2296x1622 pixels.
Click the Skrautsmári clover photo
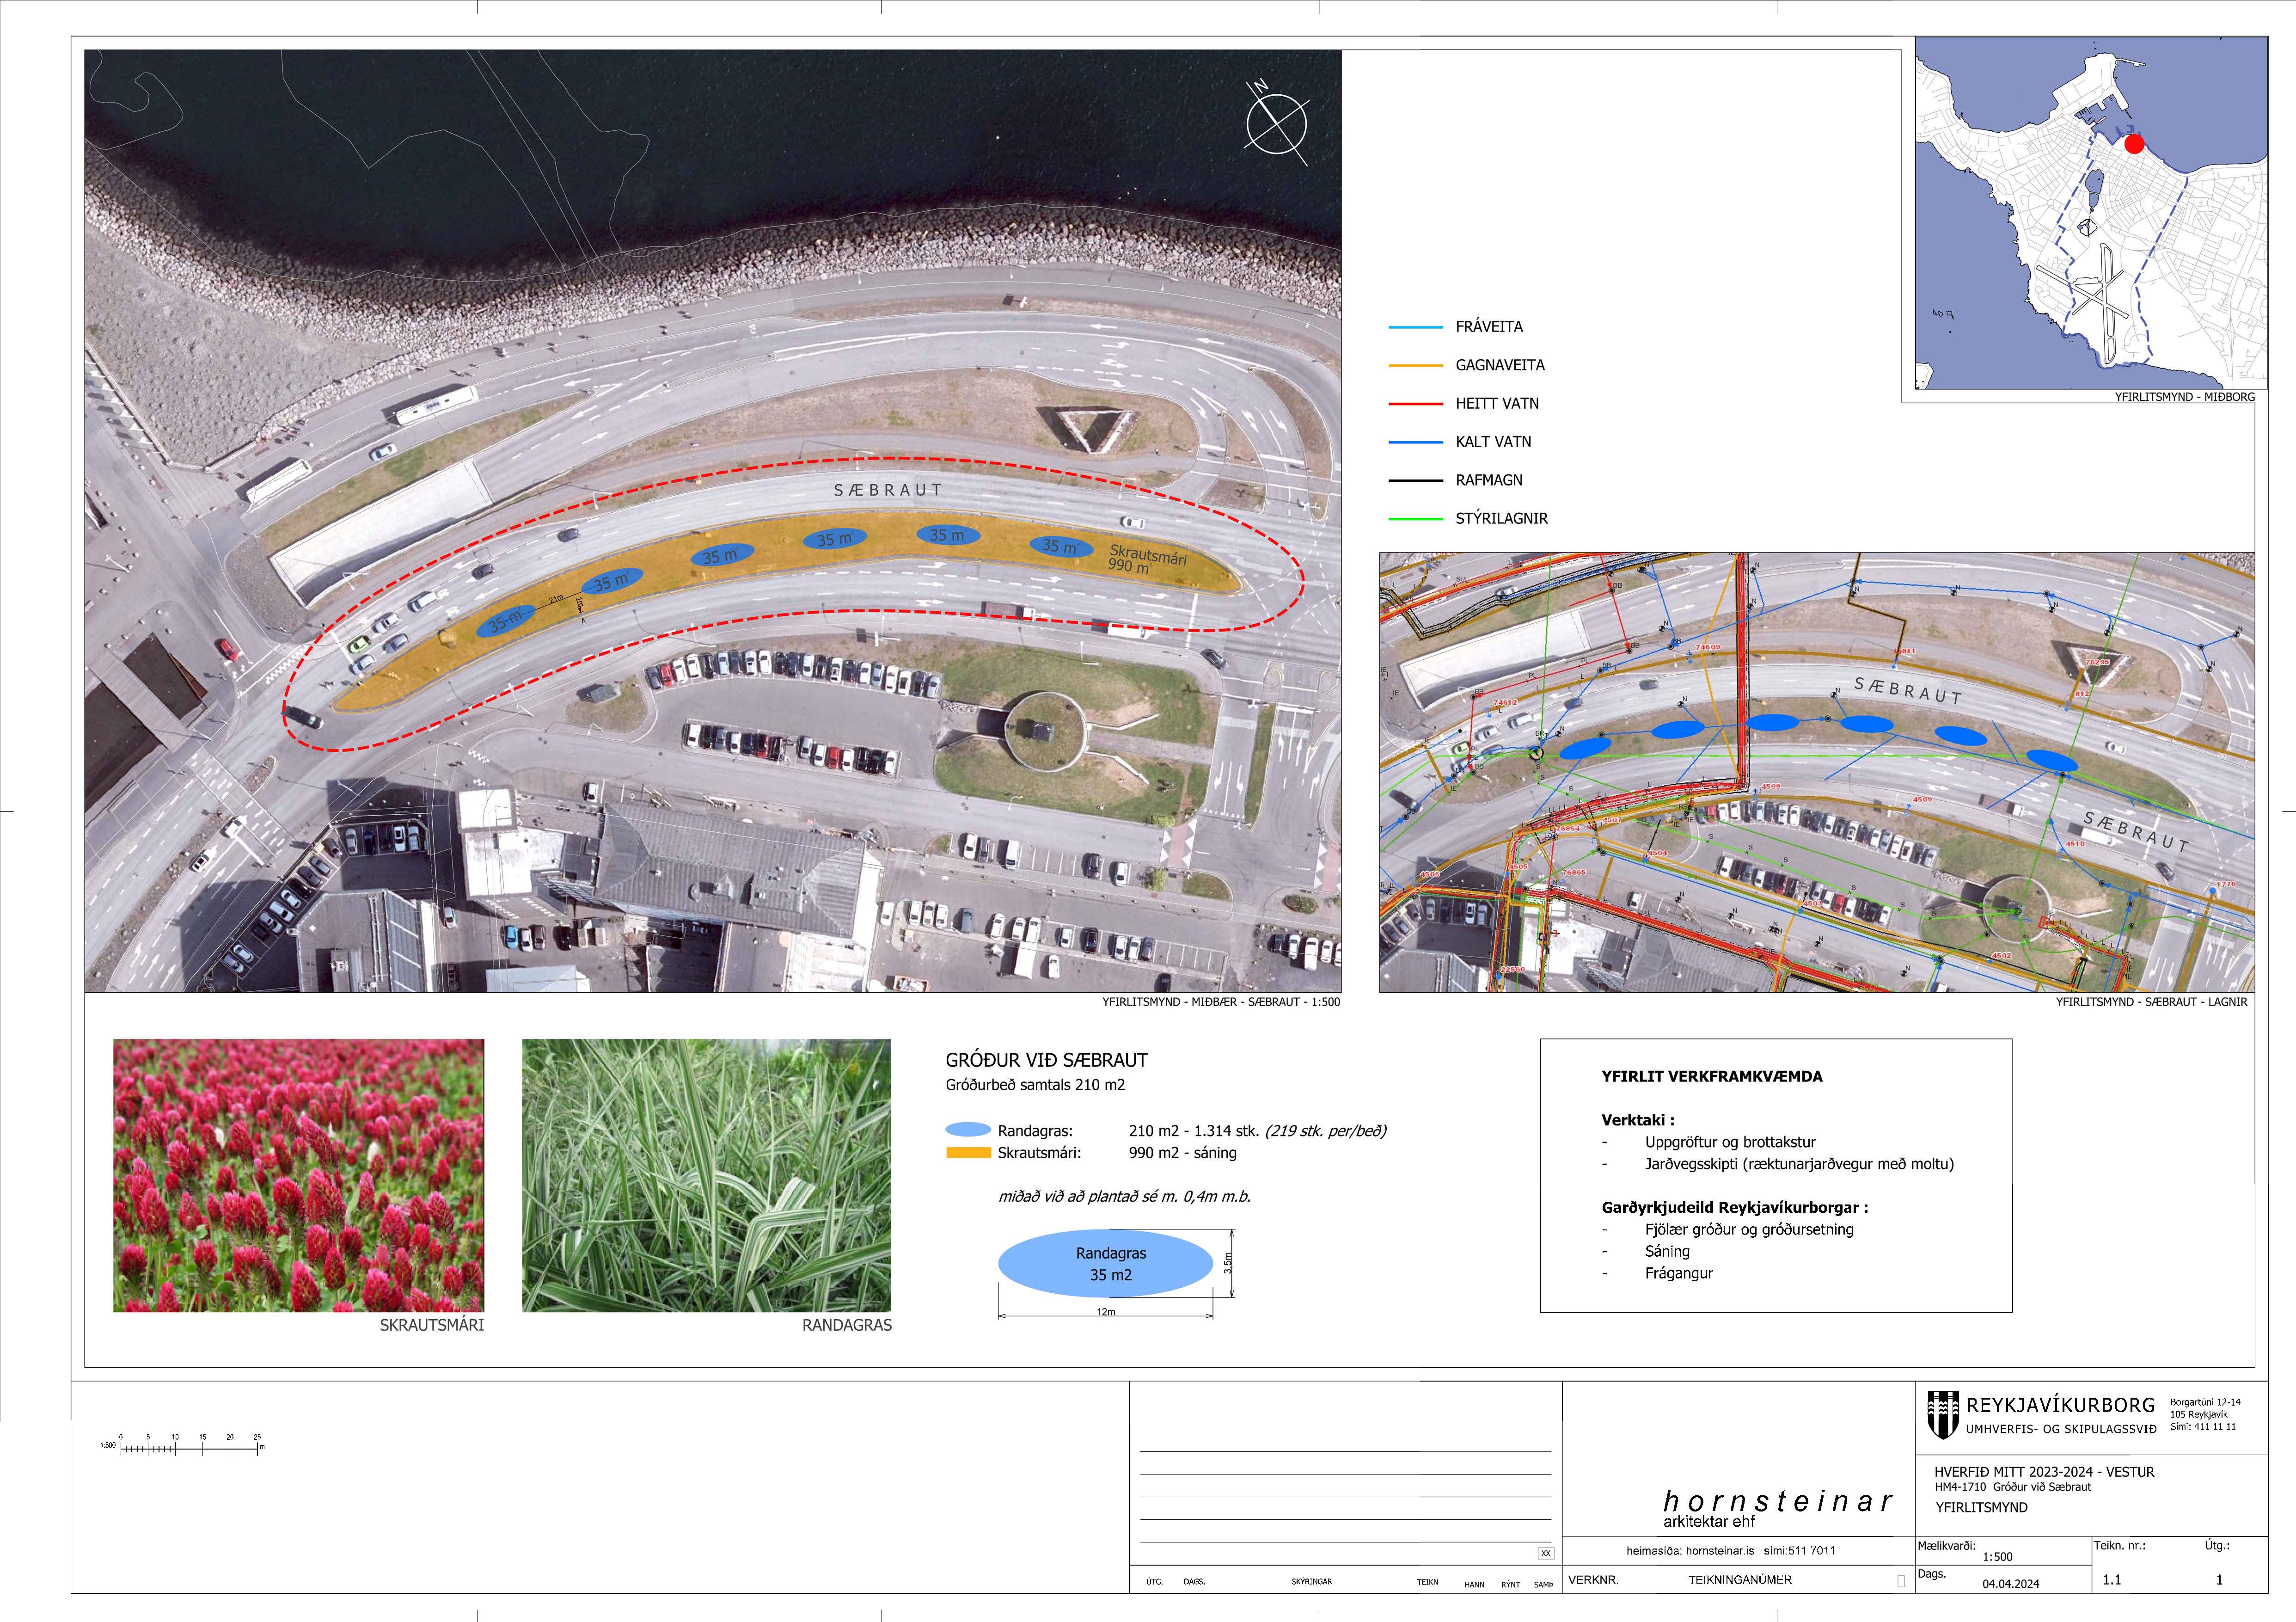tap(298, 1175)
